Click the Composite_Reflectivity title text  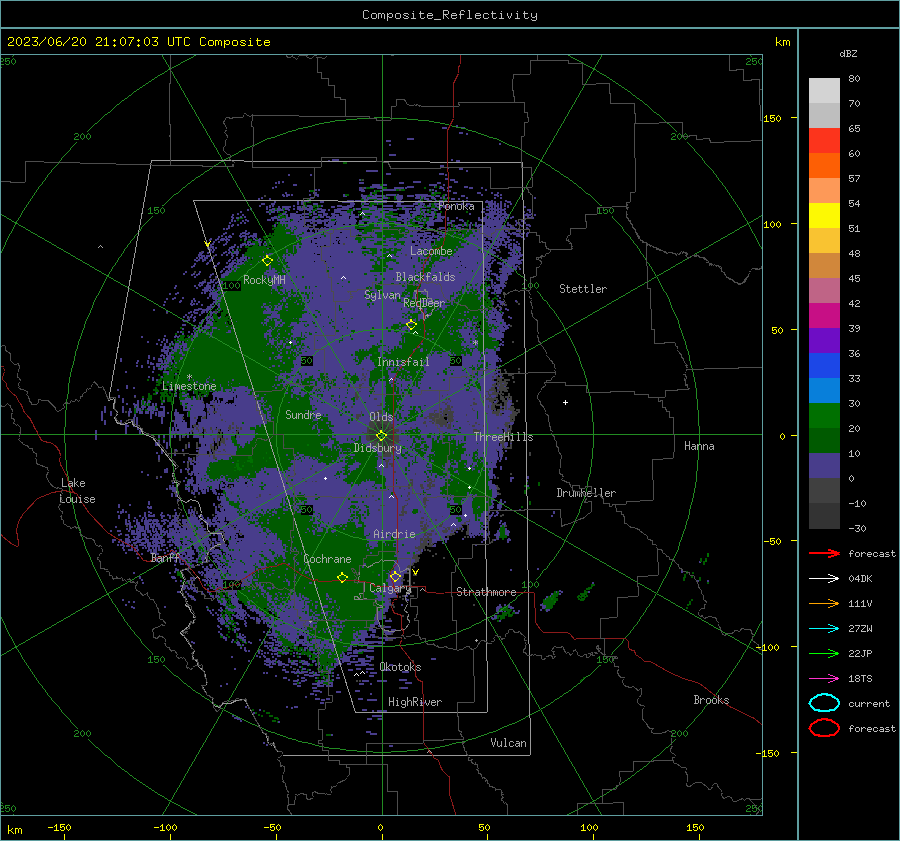(x=450, y=15)
